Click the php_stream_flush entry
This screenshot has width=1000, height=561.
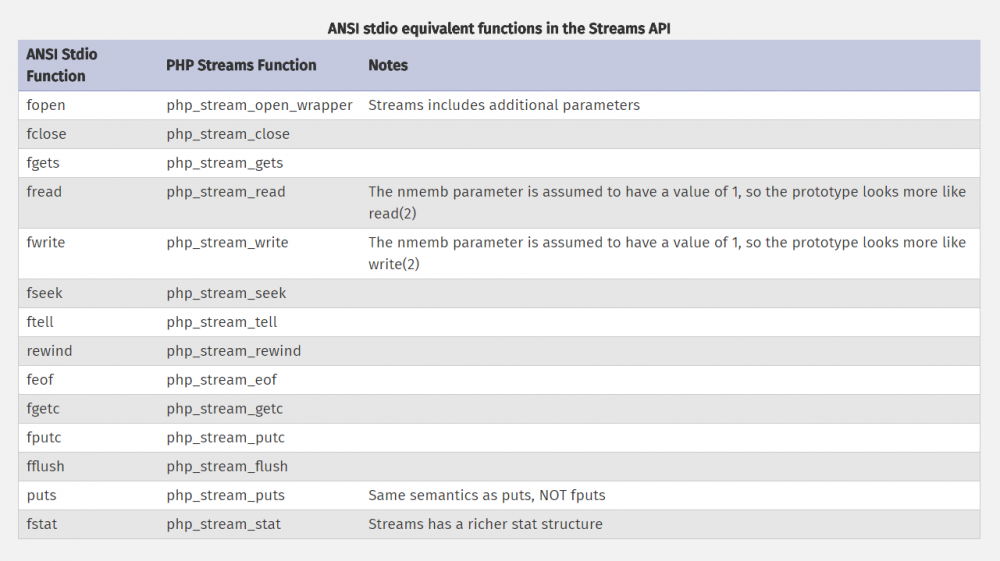point(227,466)
